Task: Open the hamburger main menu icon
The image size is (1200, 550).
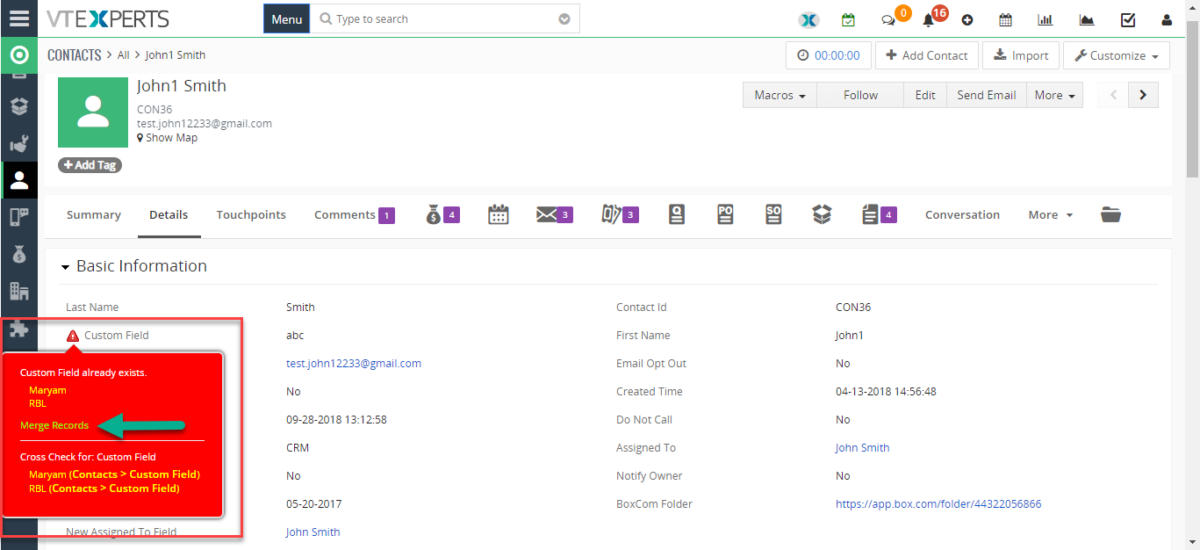Action: pyautogui.click(x=19, y=18)
